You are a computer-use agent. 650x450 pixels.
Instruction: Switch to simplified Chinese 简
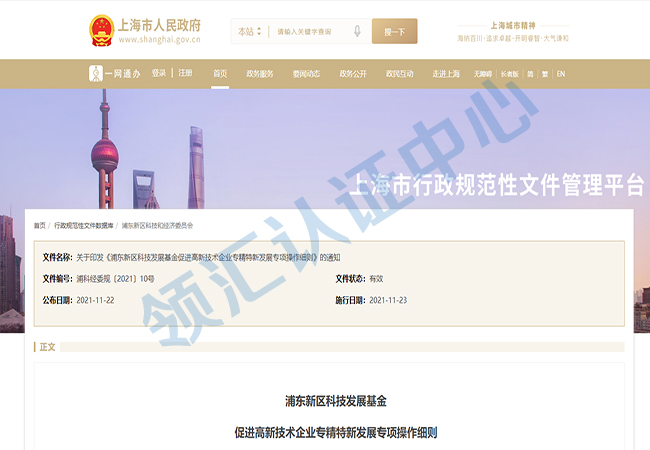pyautogui.click(x=530, y=74)
